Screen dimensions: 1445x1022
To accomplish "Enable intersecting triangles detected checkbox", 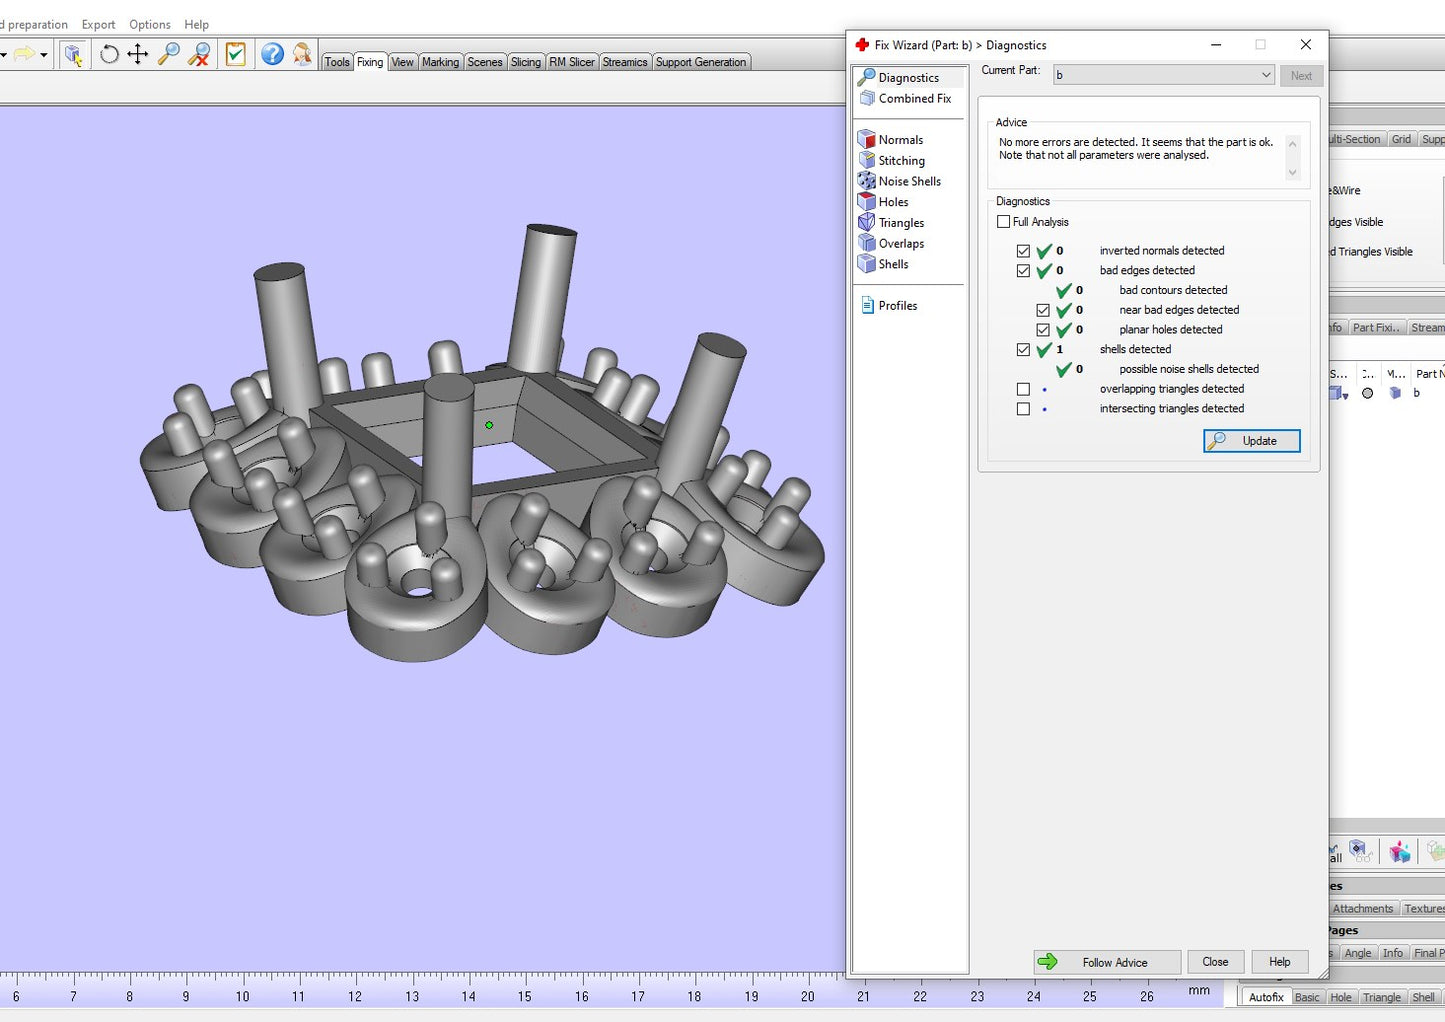I will pos(1023,409).
